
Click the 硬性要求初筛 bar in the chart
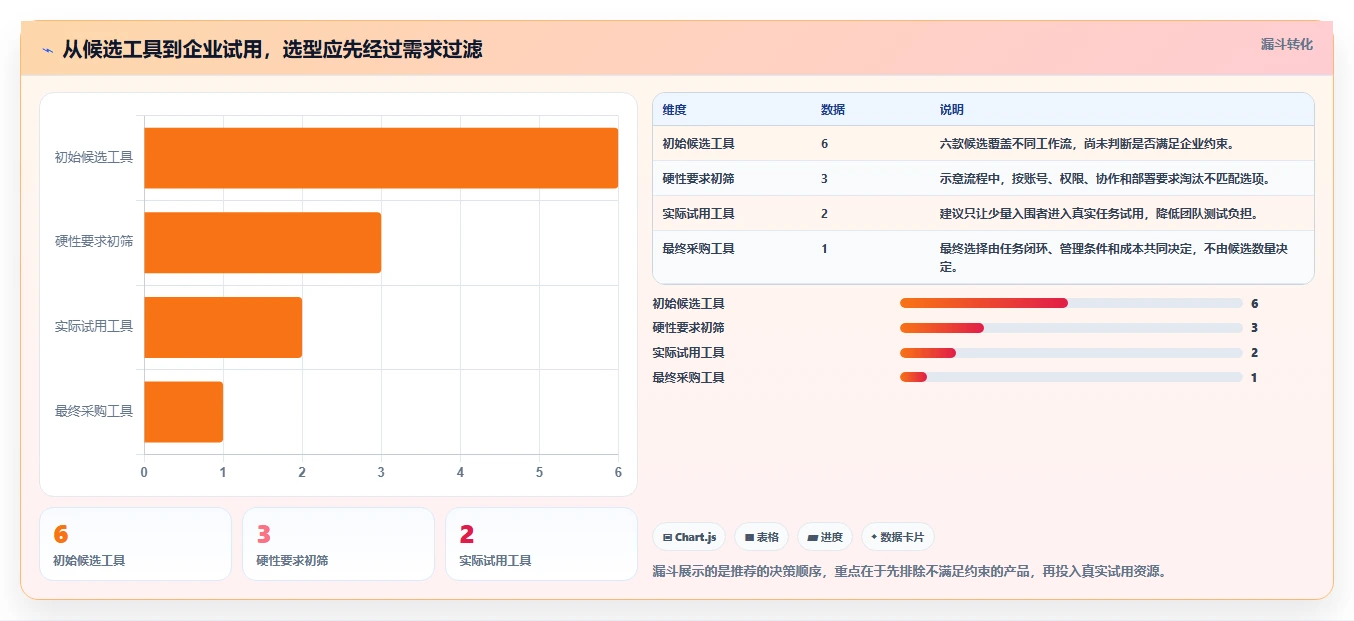(262, 242)
